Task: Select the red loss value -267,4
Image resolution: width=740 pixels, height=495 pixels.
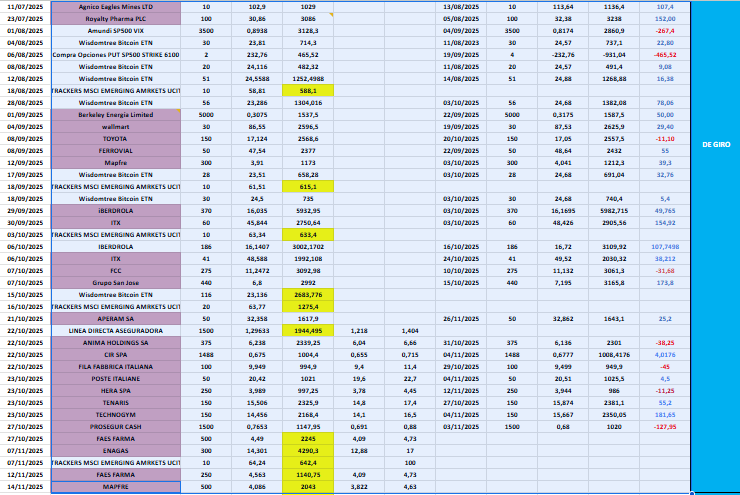Action: pos(665,31)
